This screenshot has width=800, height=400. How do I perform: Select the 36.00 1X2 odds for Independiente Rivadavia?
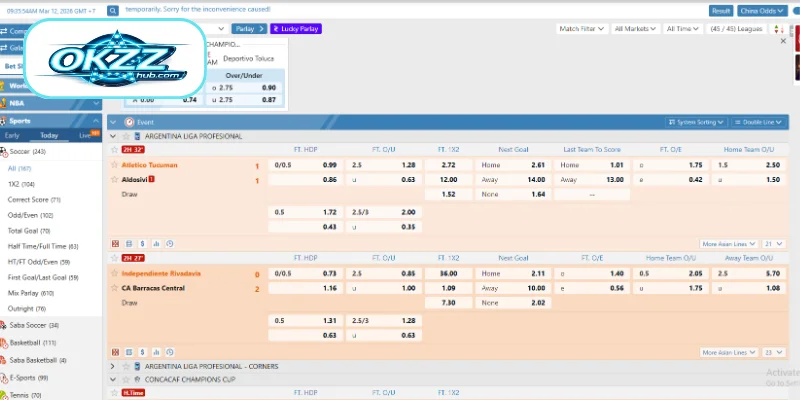tap(448, 274)
